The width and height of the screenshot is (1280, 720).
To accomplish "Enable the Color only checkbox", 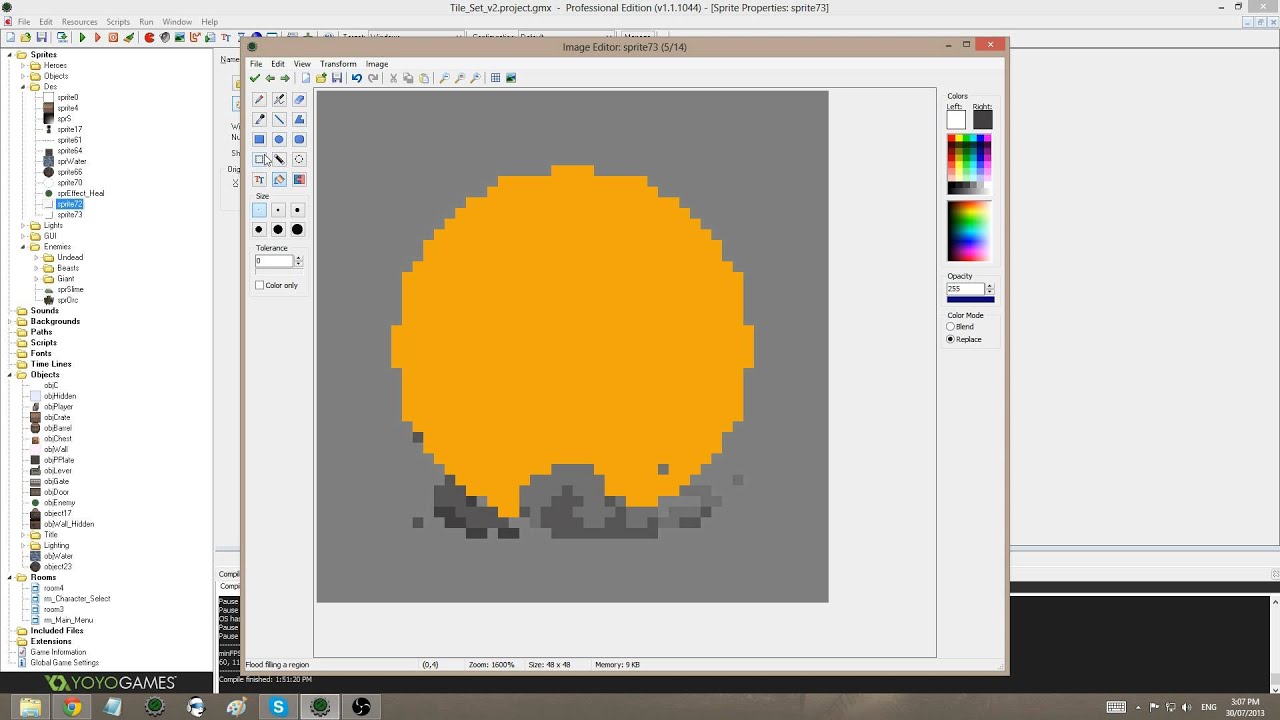I will click(x=260, y=285).
